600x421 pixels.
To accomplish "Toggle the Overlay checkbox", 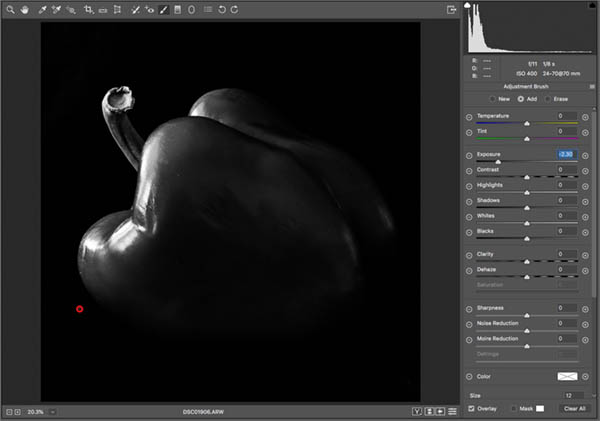I will click(x=472, y=408).
